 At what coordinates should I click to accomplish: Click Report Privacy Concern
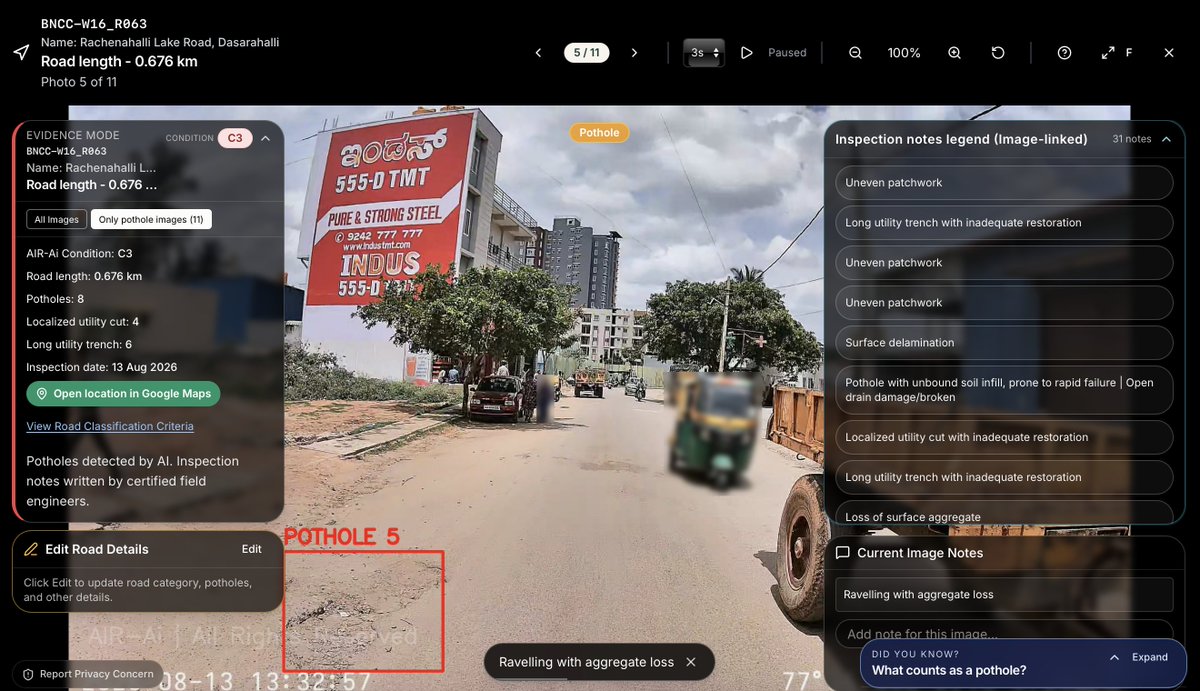(x=88, y=674)
